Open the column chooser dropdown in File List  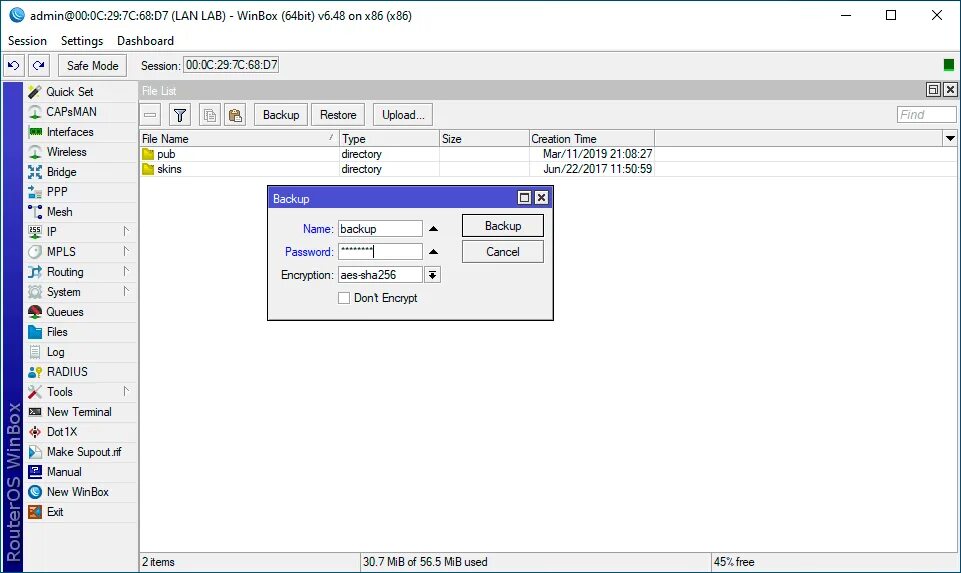[x=950, y=139]
